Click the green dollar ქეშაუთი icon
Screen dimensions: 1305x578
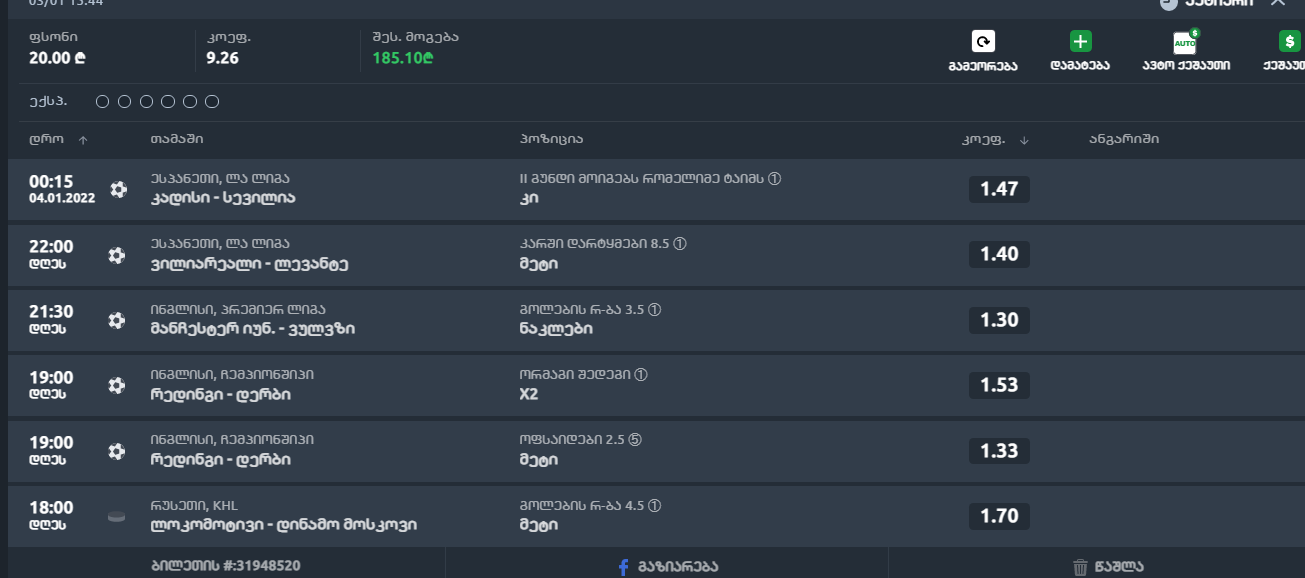(1289, 42)
